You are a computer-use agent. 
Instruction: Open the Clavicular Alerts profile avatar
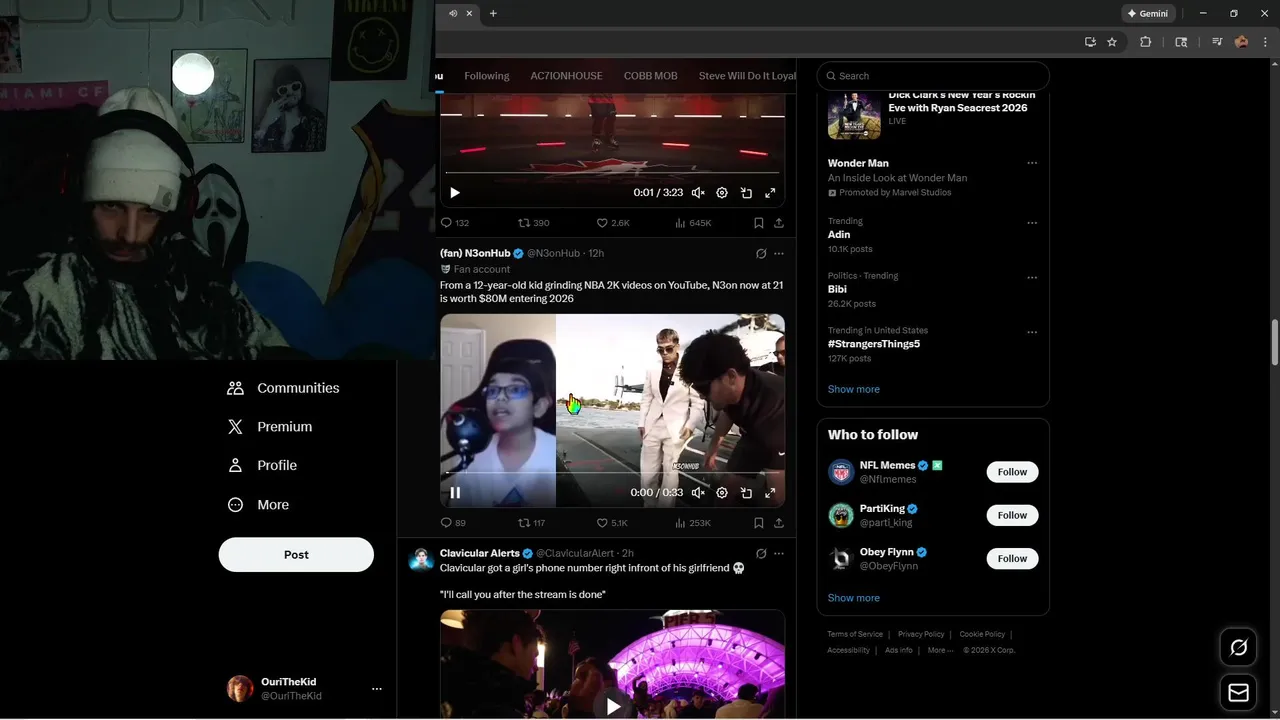click(421, 560)
